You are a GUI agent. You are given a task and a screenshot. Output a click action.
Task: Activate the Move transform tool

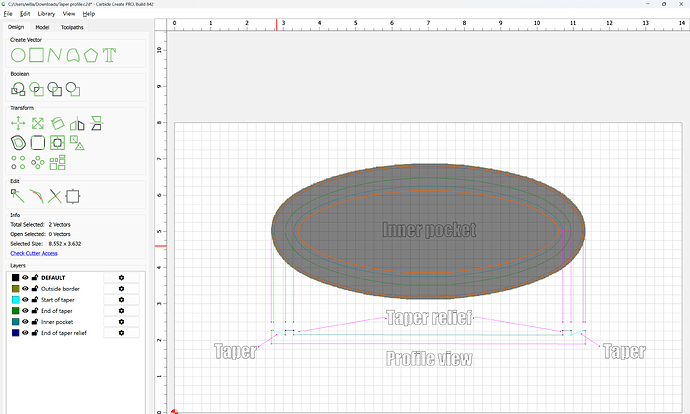17,123
